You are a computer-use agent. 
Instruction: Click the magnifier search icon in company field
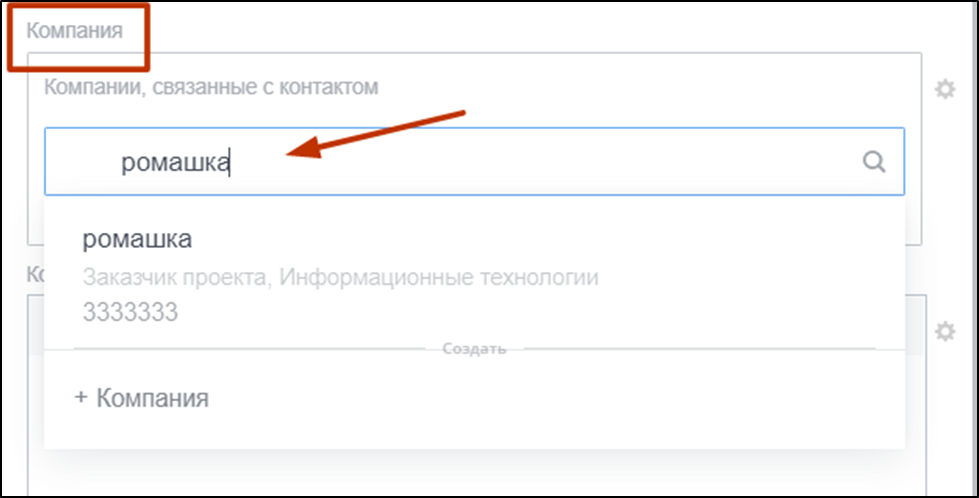[874, 162]
